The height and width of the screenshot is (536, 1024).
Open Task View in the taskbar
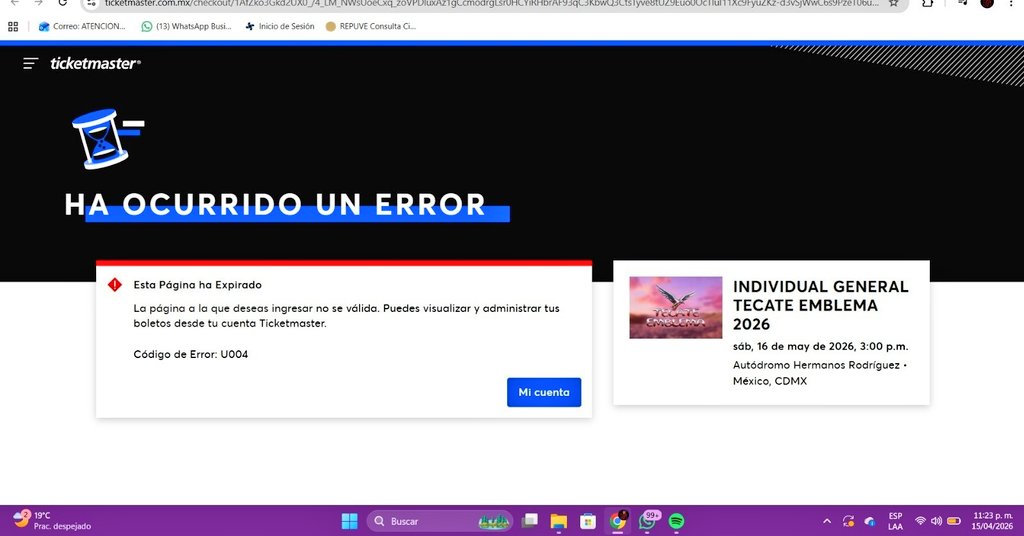tap(530, 521)
